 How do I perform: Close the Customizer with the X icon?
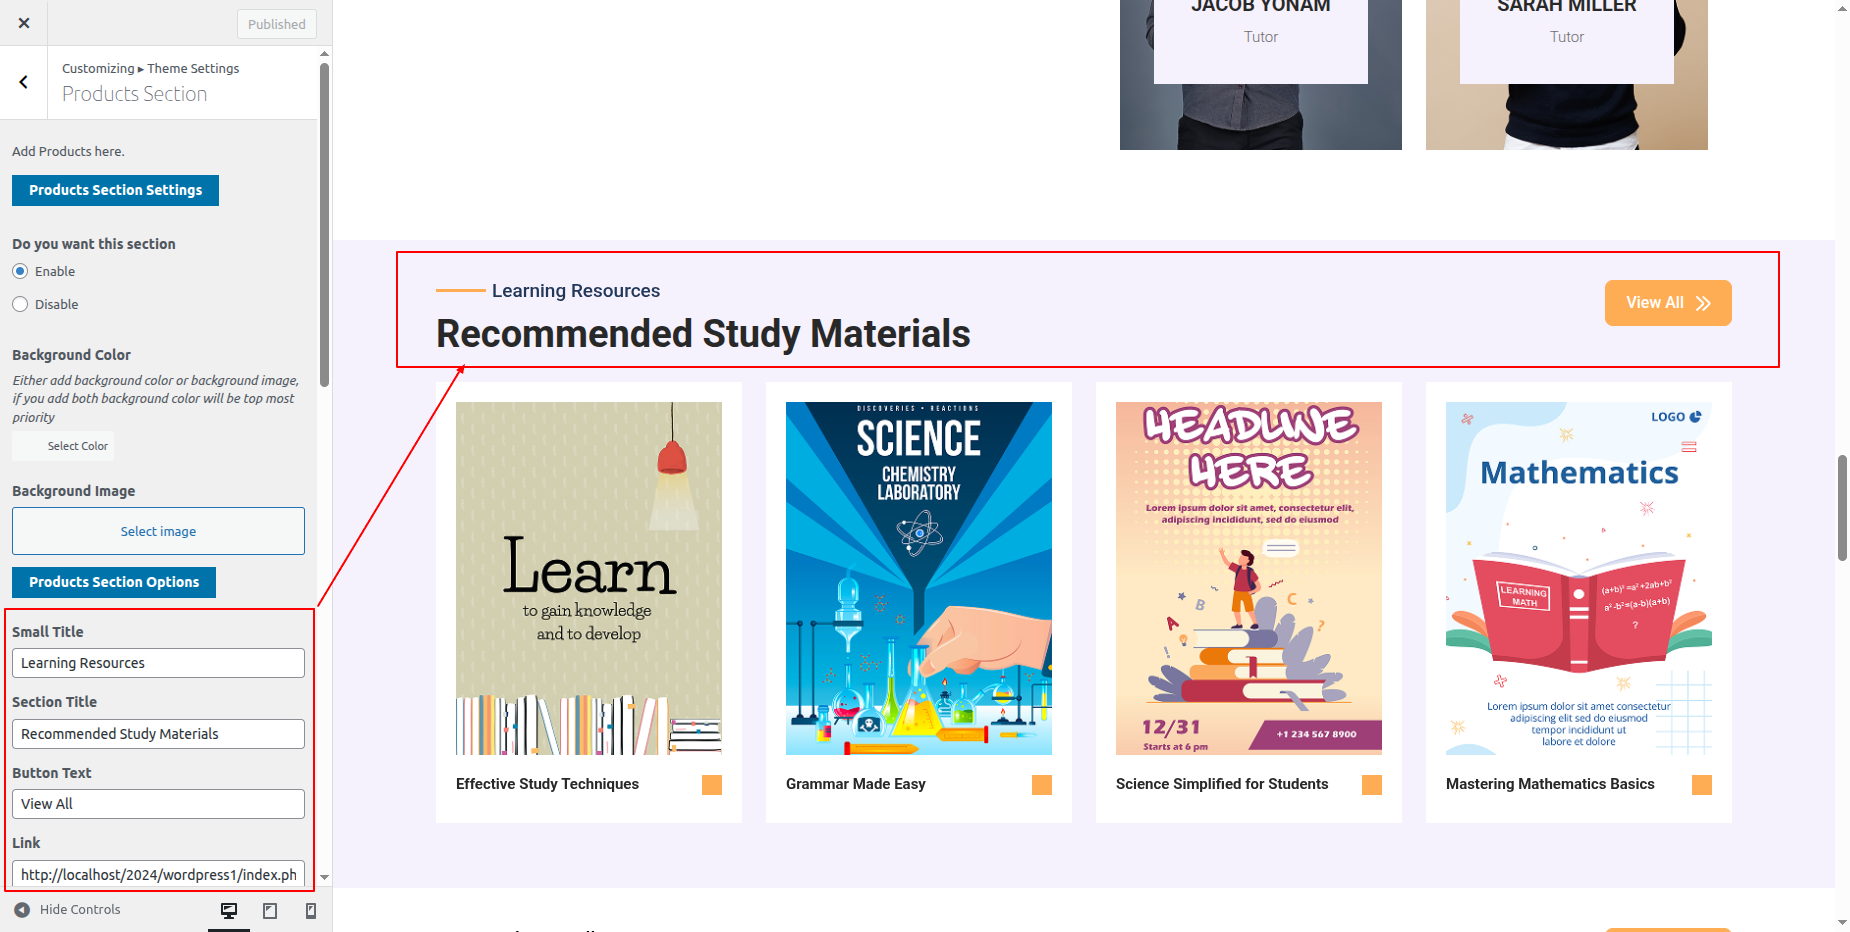(x=24, y=23)
